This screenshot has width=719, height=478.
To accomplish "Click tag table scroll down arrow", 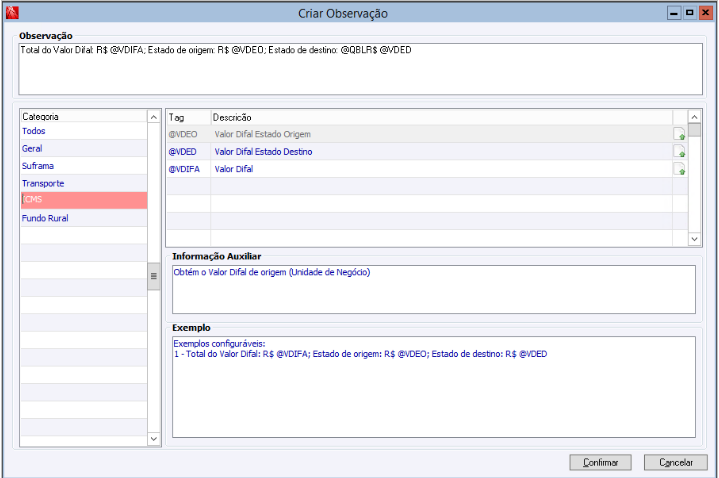I will pyautogui.click(x=694, y=239).
